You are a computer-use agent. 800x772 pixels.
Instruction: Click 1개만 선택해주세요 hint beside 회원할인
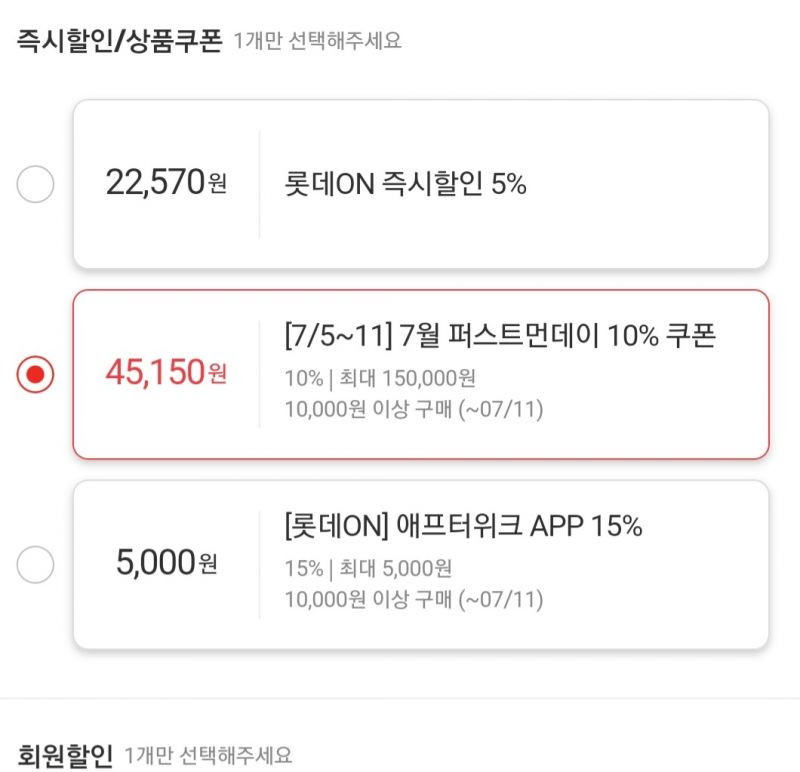click(208, 756)
